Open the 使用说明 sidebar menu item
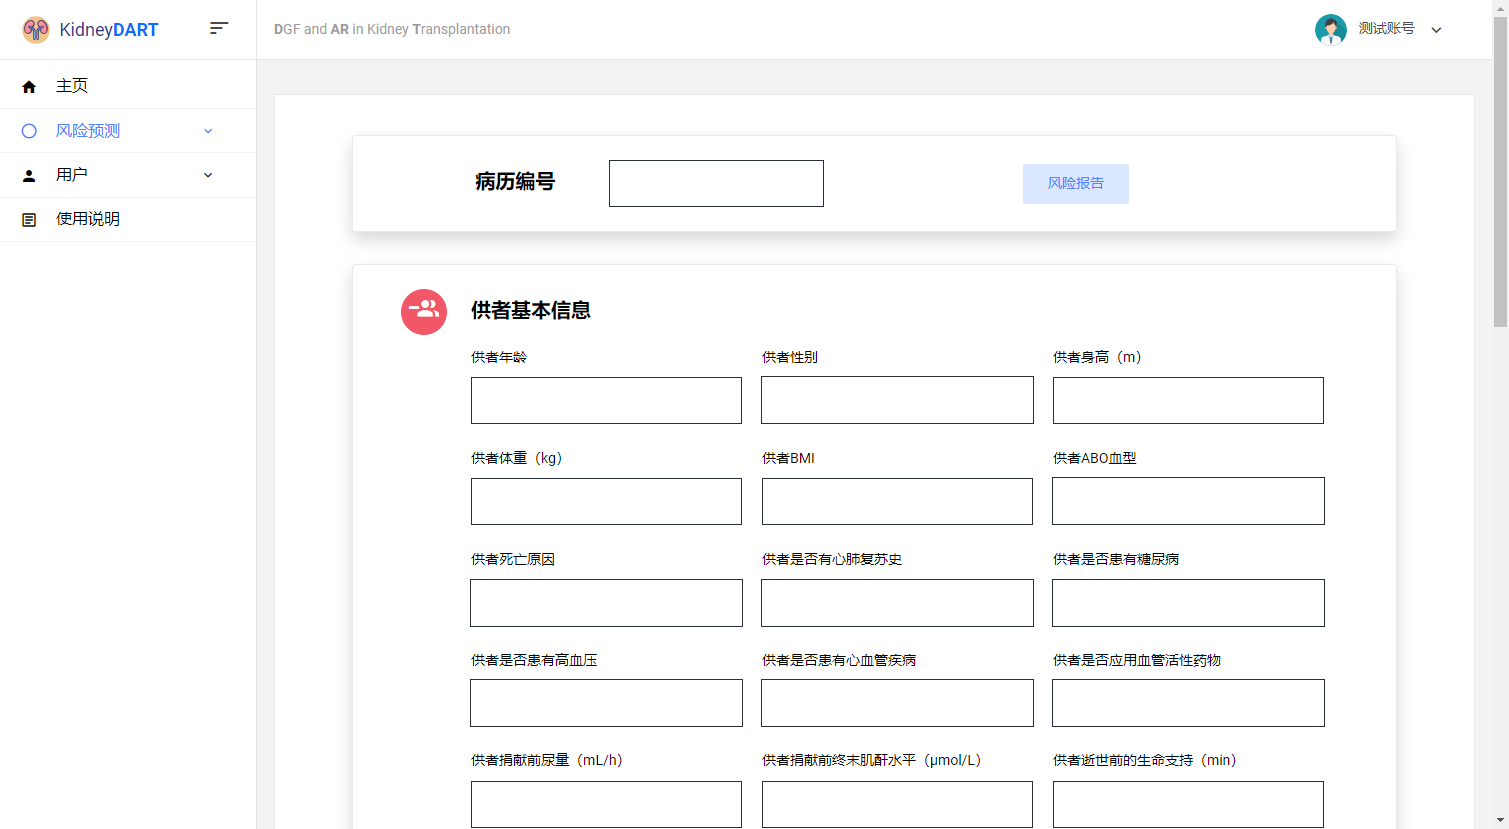The width and height of the screenshot is (1509, 829). coord(87,219)
